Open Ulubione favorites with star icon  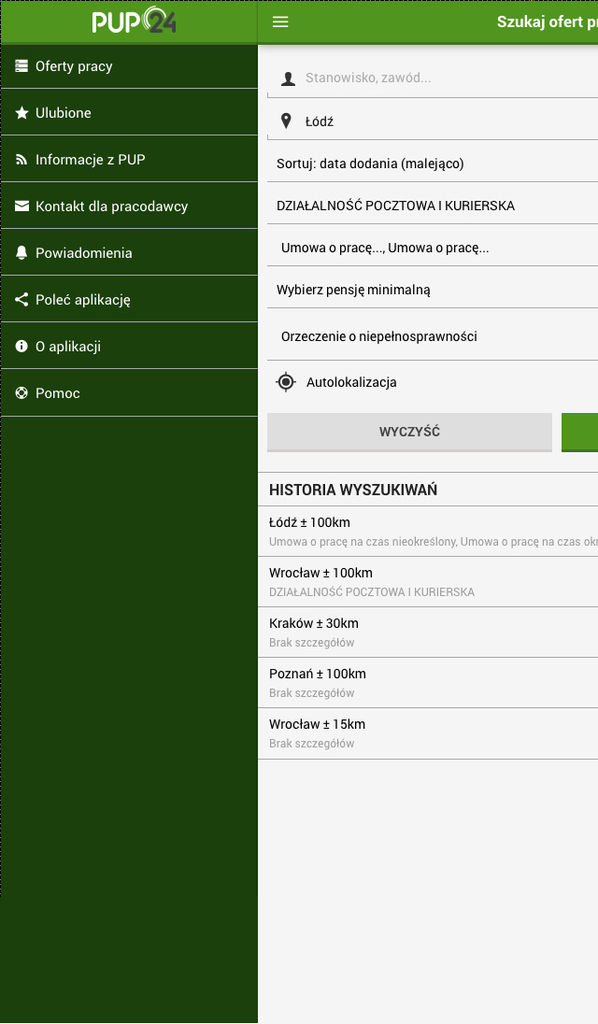click(x=129, y=113)
